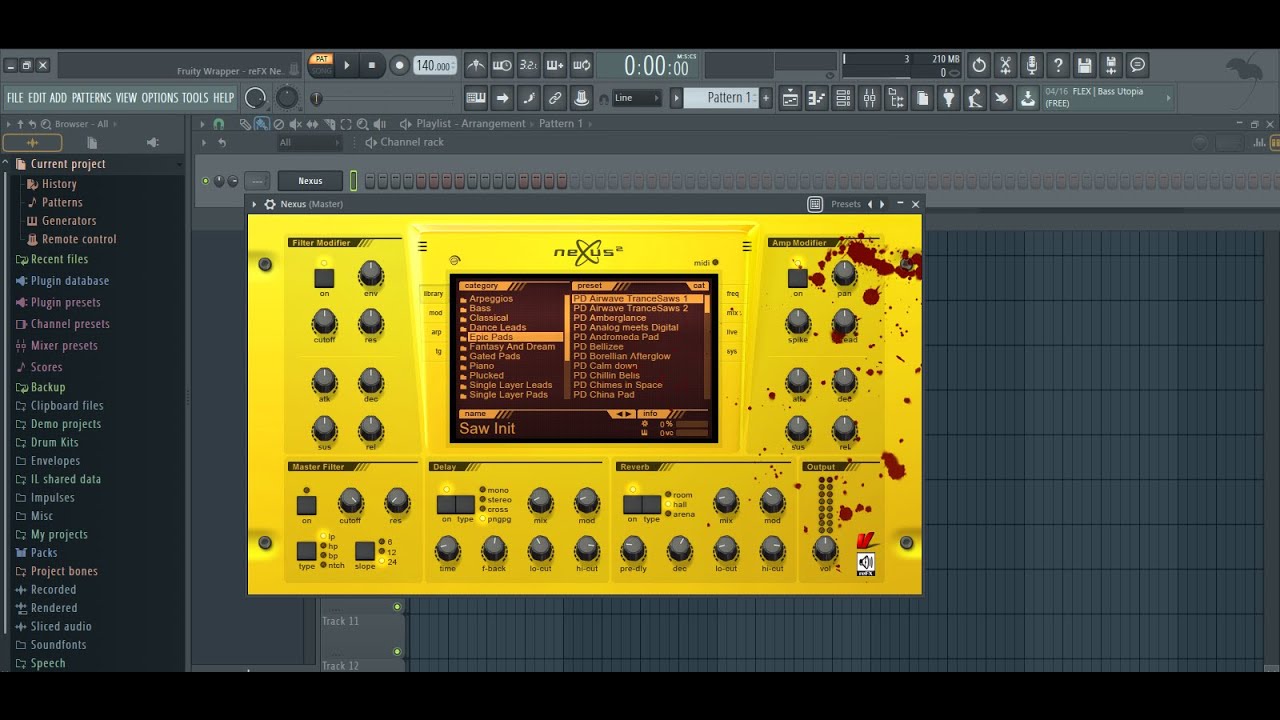The width and height of the screenshot is (1280, 720).
Task: Open the TOOLS menu
Action: (x=195, y=98)
